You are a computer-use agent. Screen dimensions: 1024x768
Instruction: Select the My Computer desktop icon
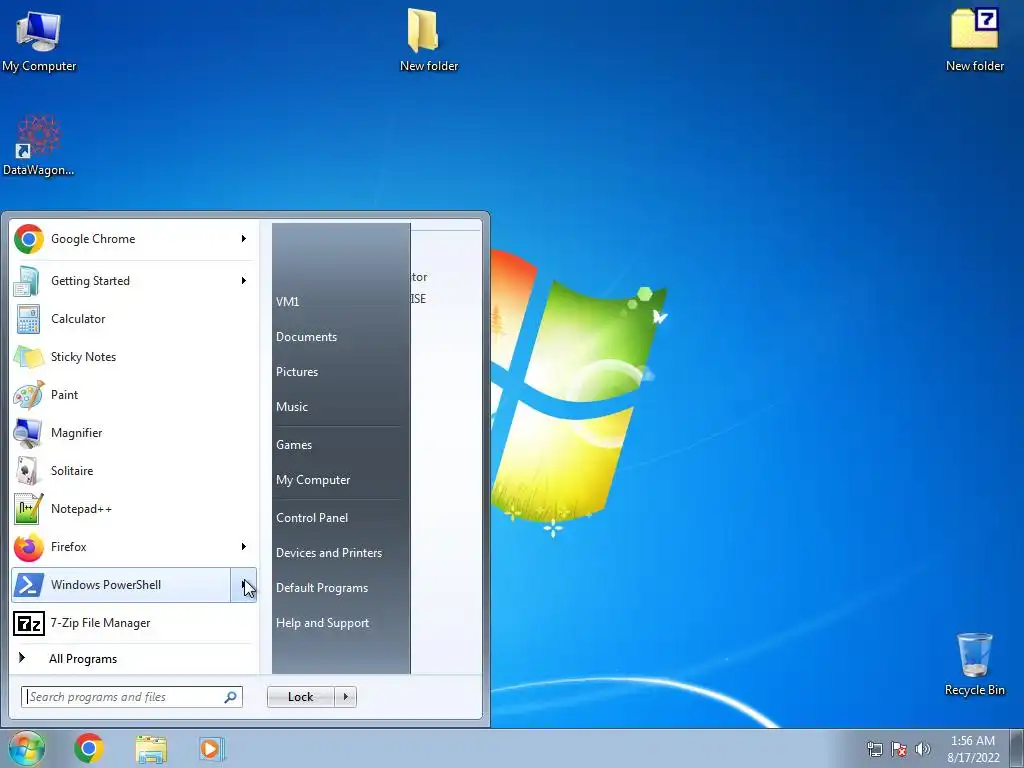pos(39,40)
